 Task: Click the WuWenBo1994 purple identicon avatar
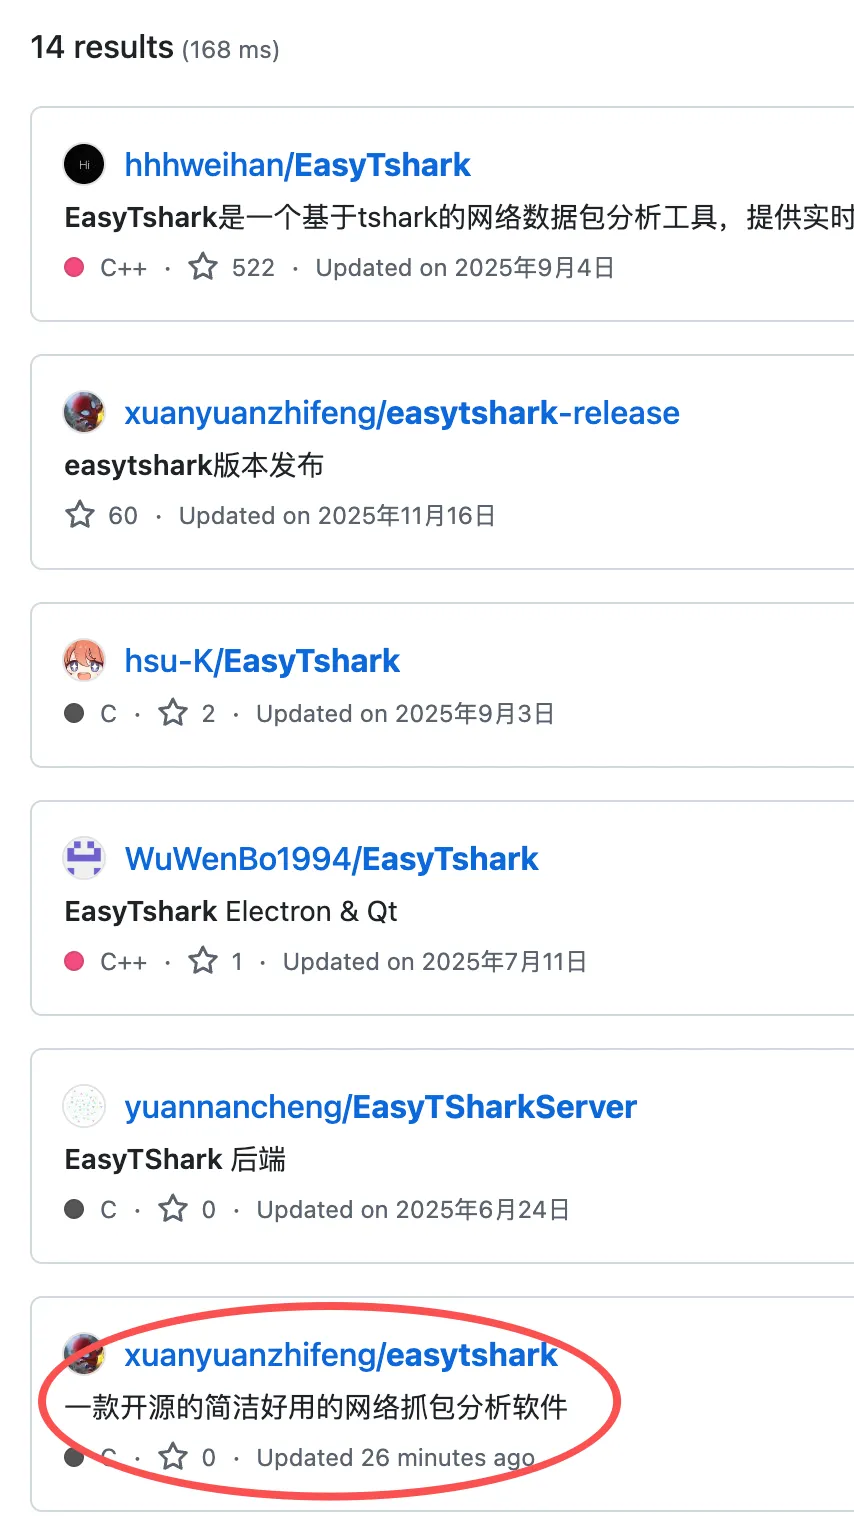84,858
